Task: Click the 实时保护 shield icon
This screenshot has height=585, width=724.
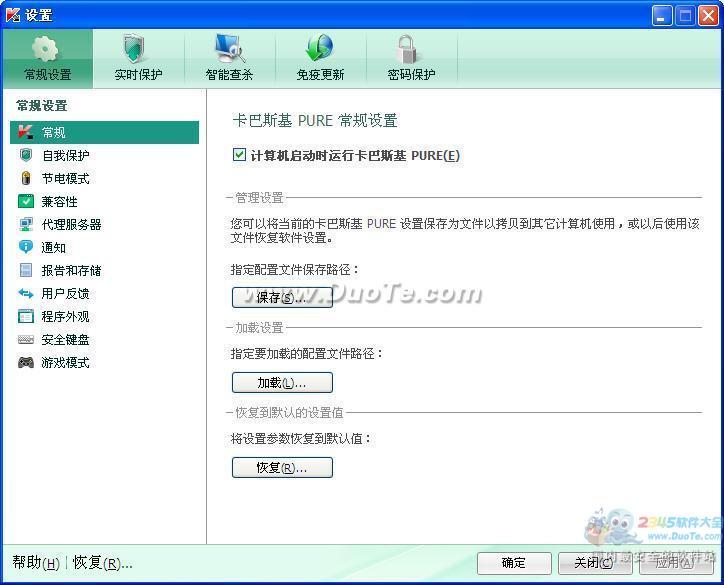Action: (x=134, y=48)
